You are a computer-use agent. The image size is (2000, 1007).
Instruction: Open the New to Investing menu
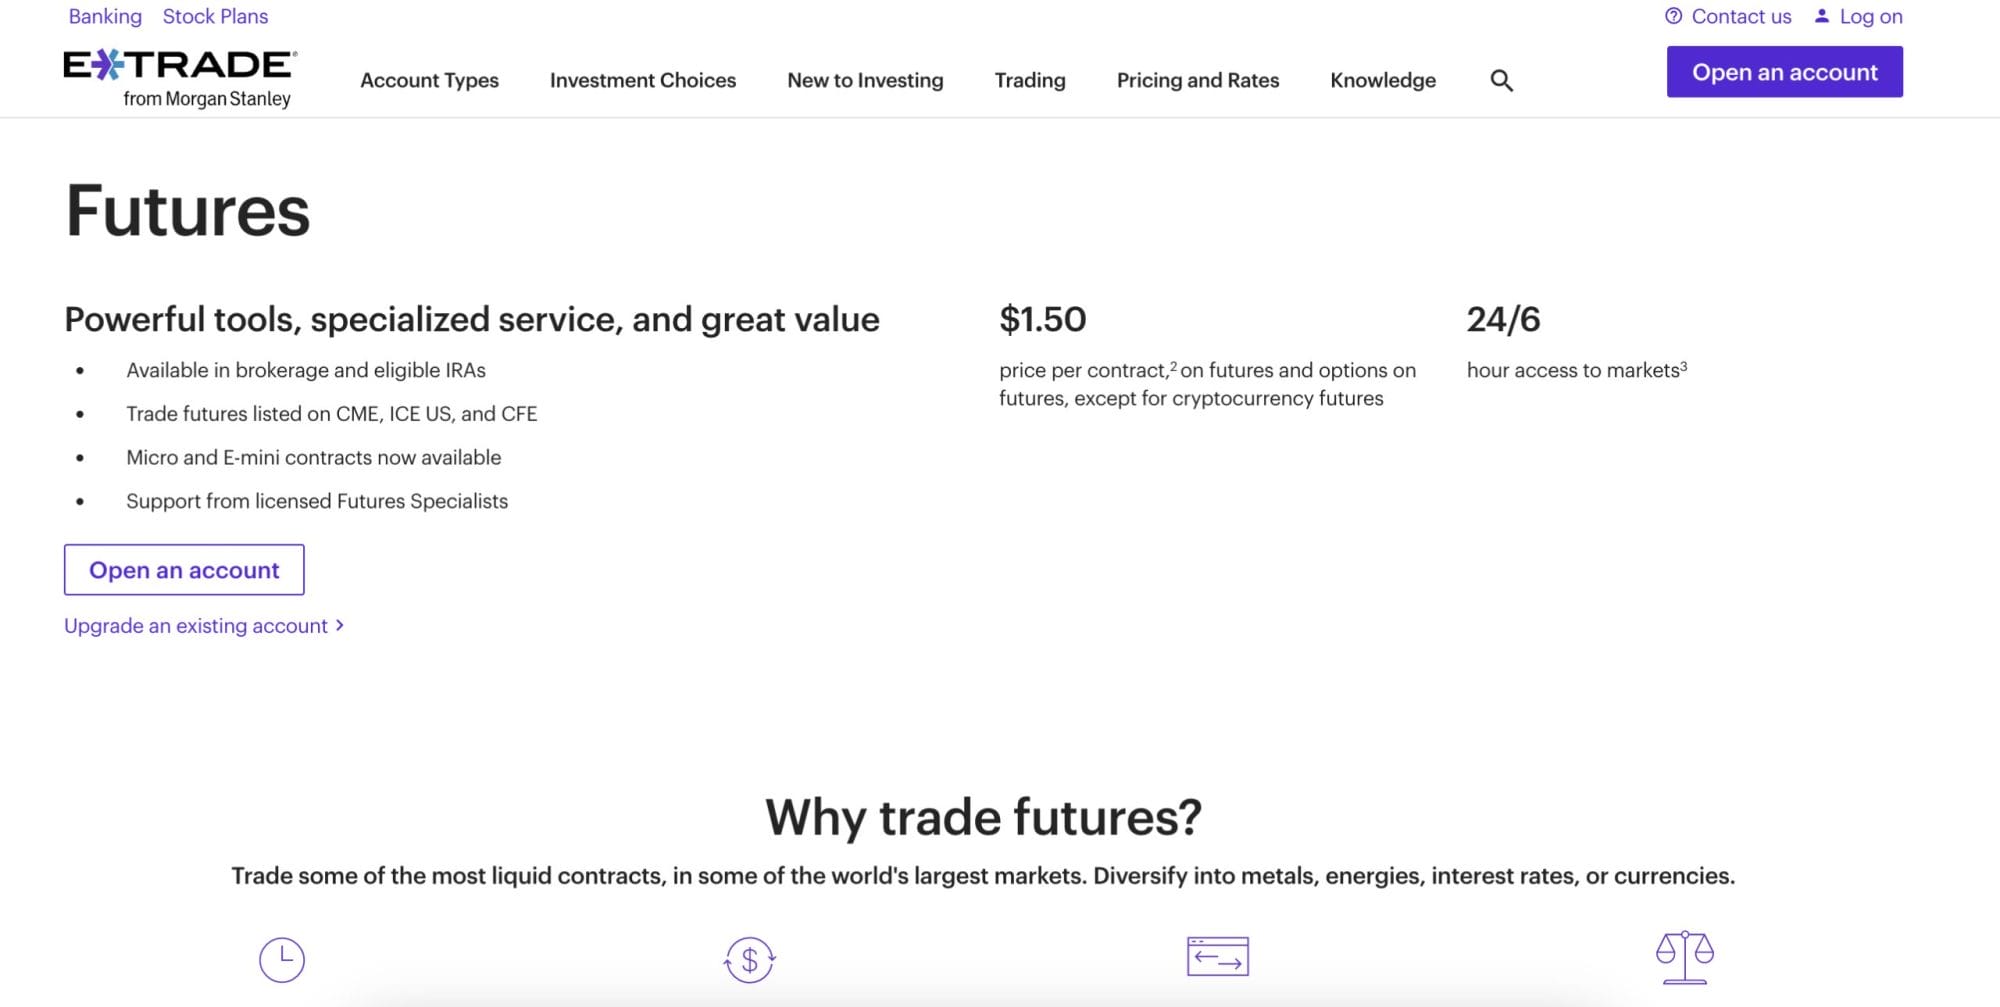click(x=865, y=80)
